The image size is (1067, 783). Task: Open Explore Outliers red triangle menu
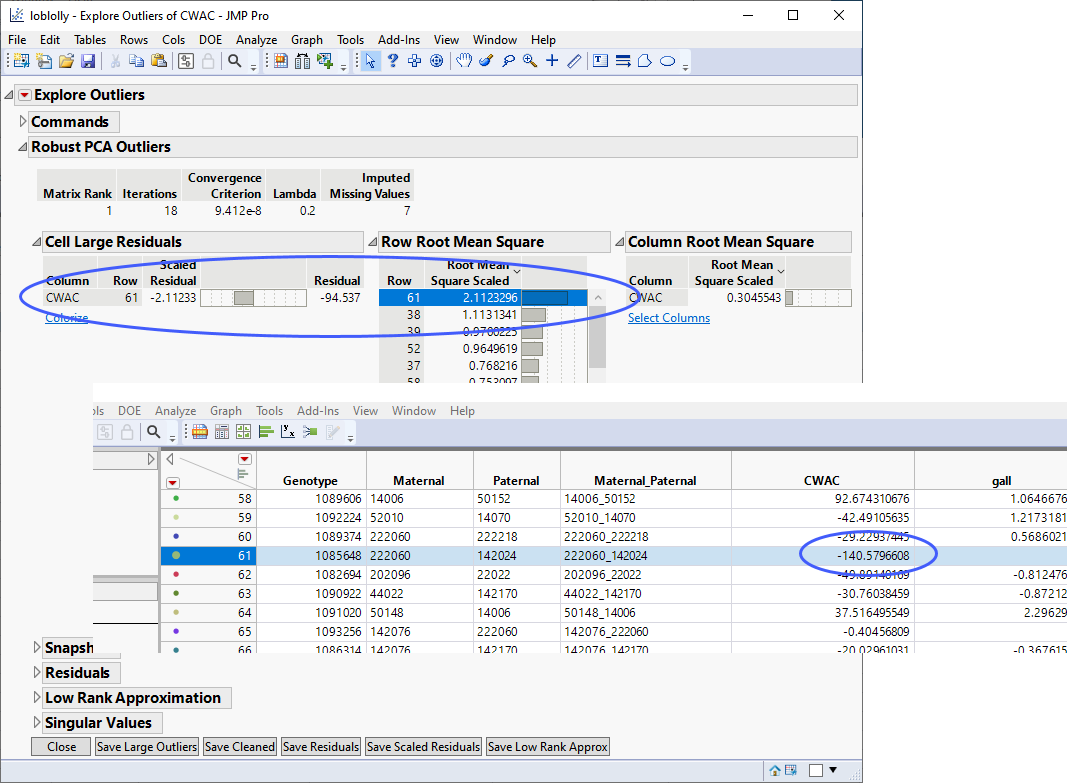tap(25, 95)
